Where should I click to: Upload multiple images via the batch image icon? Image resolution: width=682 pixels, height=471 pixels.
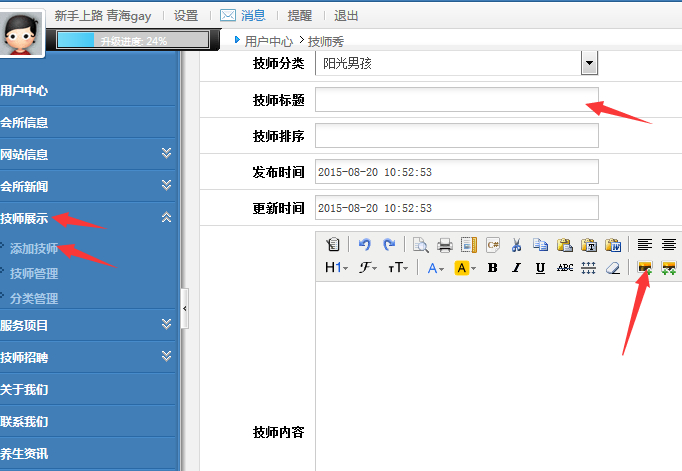[x=669, y=267]
